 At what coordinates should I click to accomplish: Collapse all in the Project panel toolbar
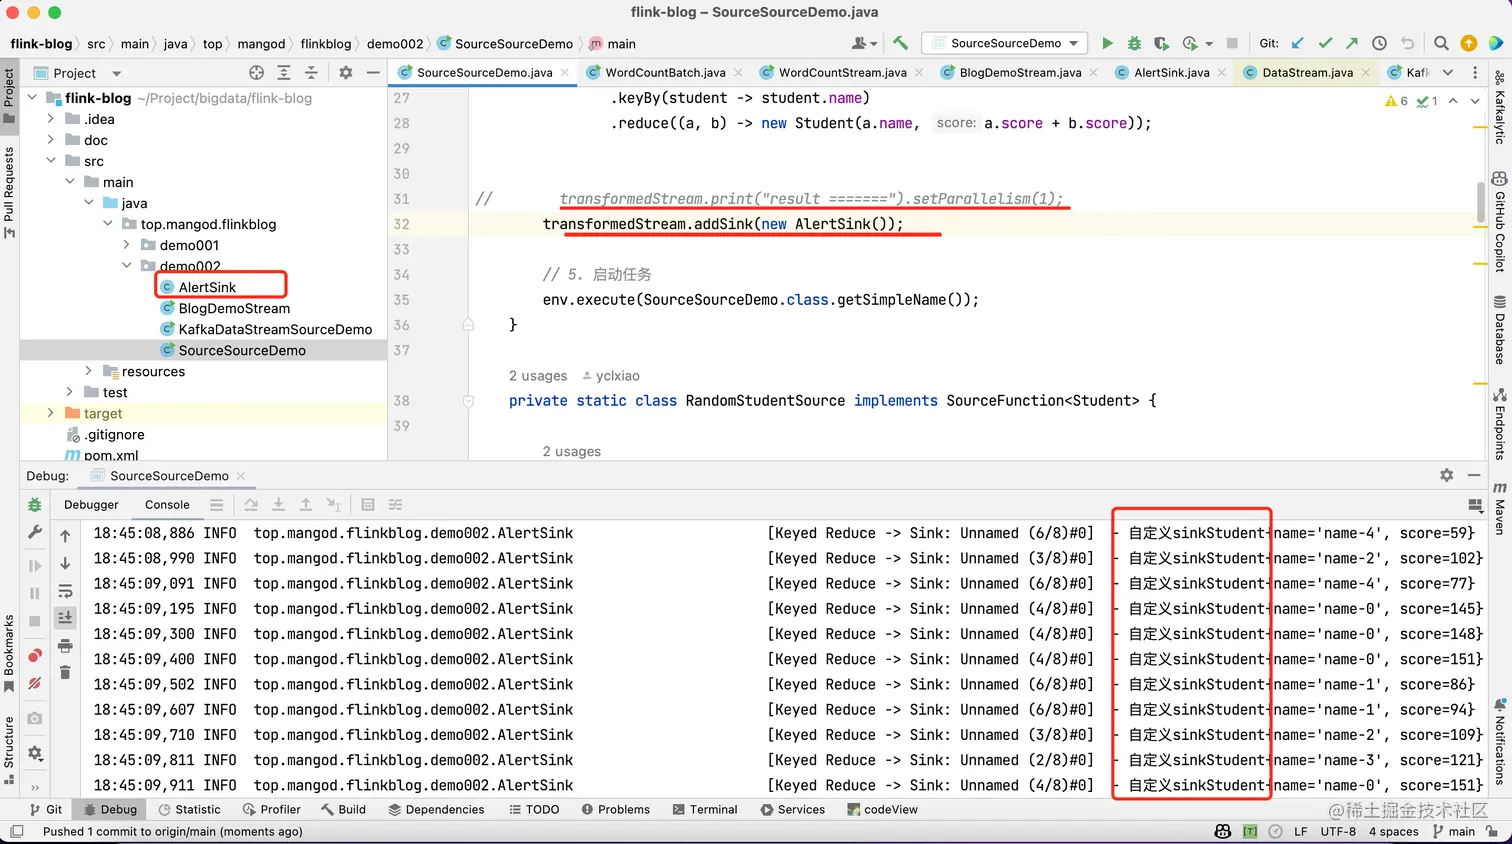(x=311, y=72)
